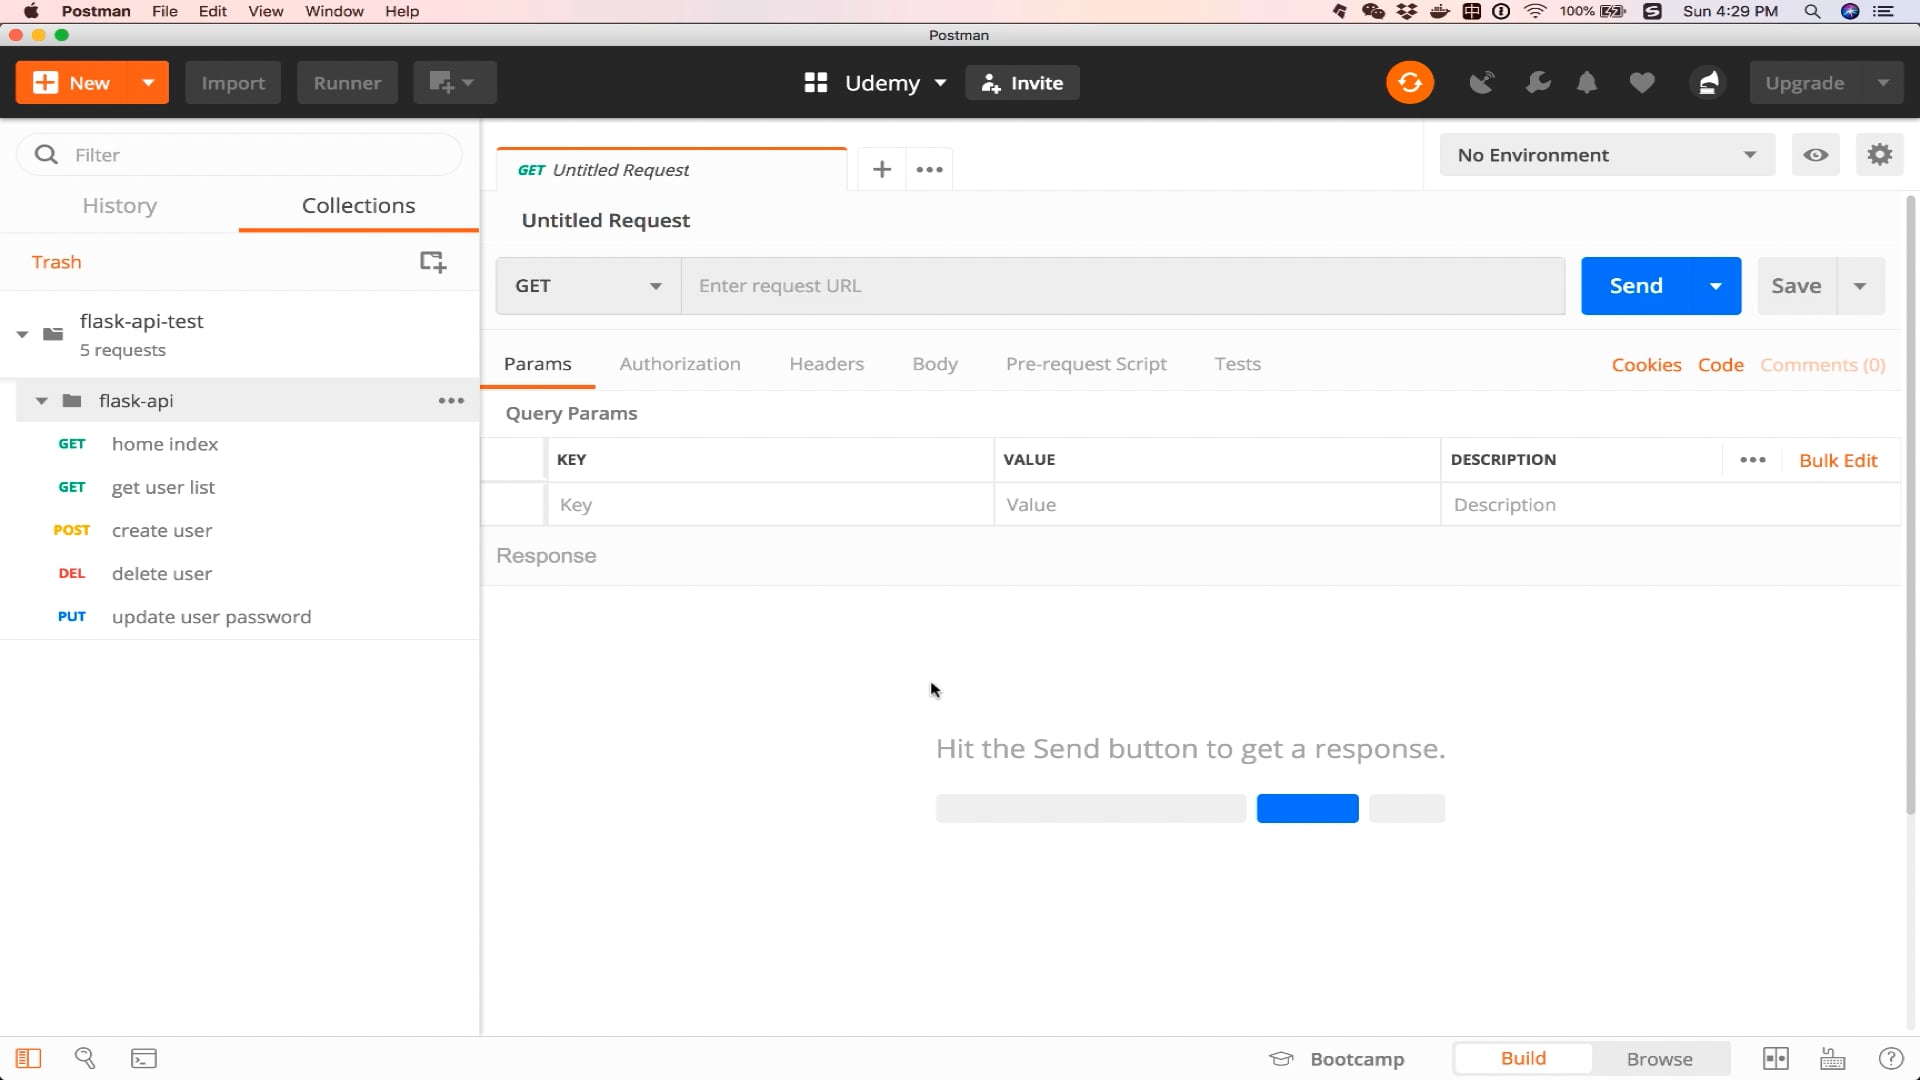The width and height of the screenshot is (1920, 1080).
Task: Open the No Environment dropdown
Action: coord(1606,155)
